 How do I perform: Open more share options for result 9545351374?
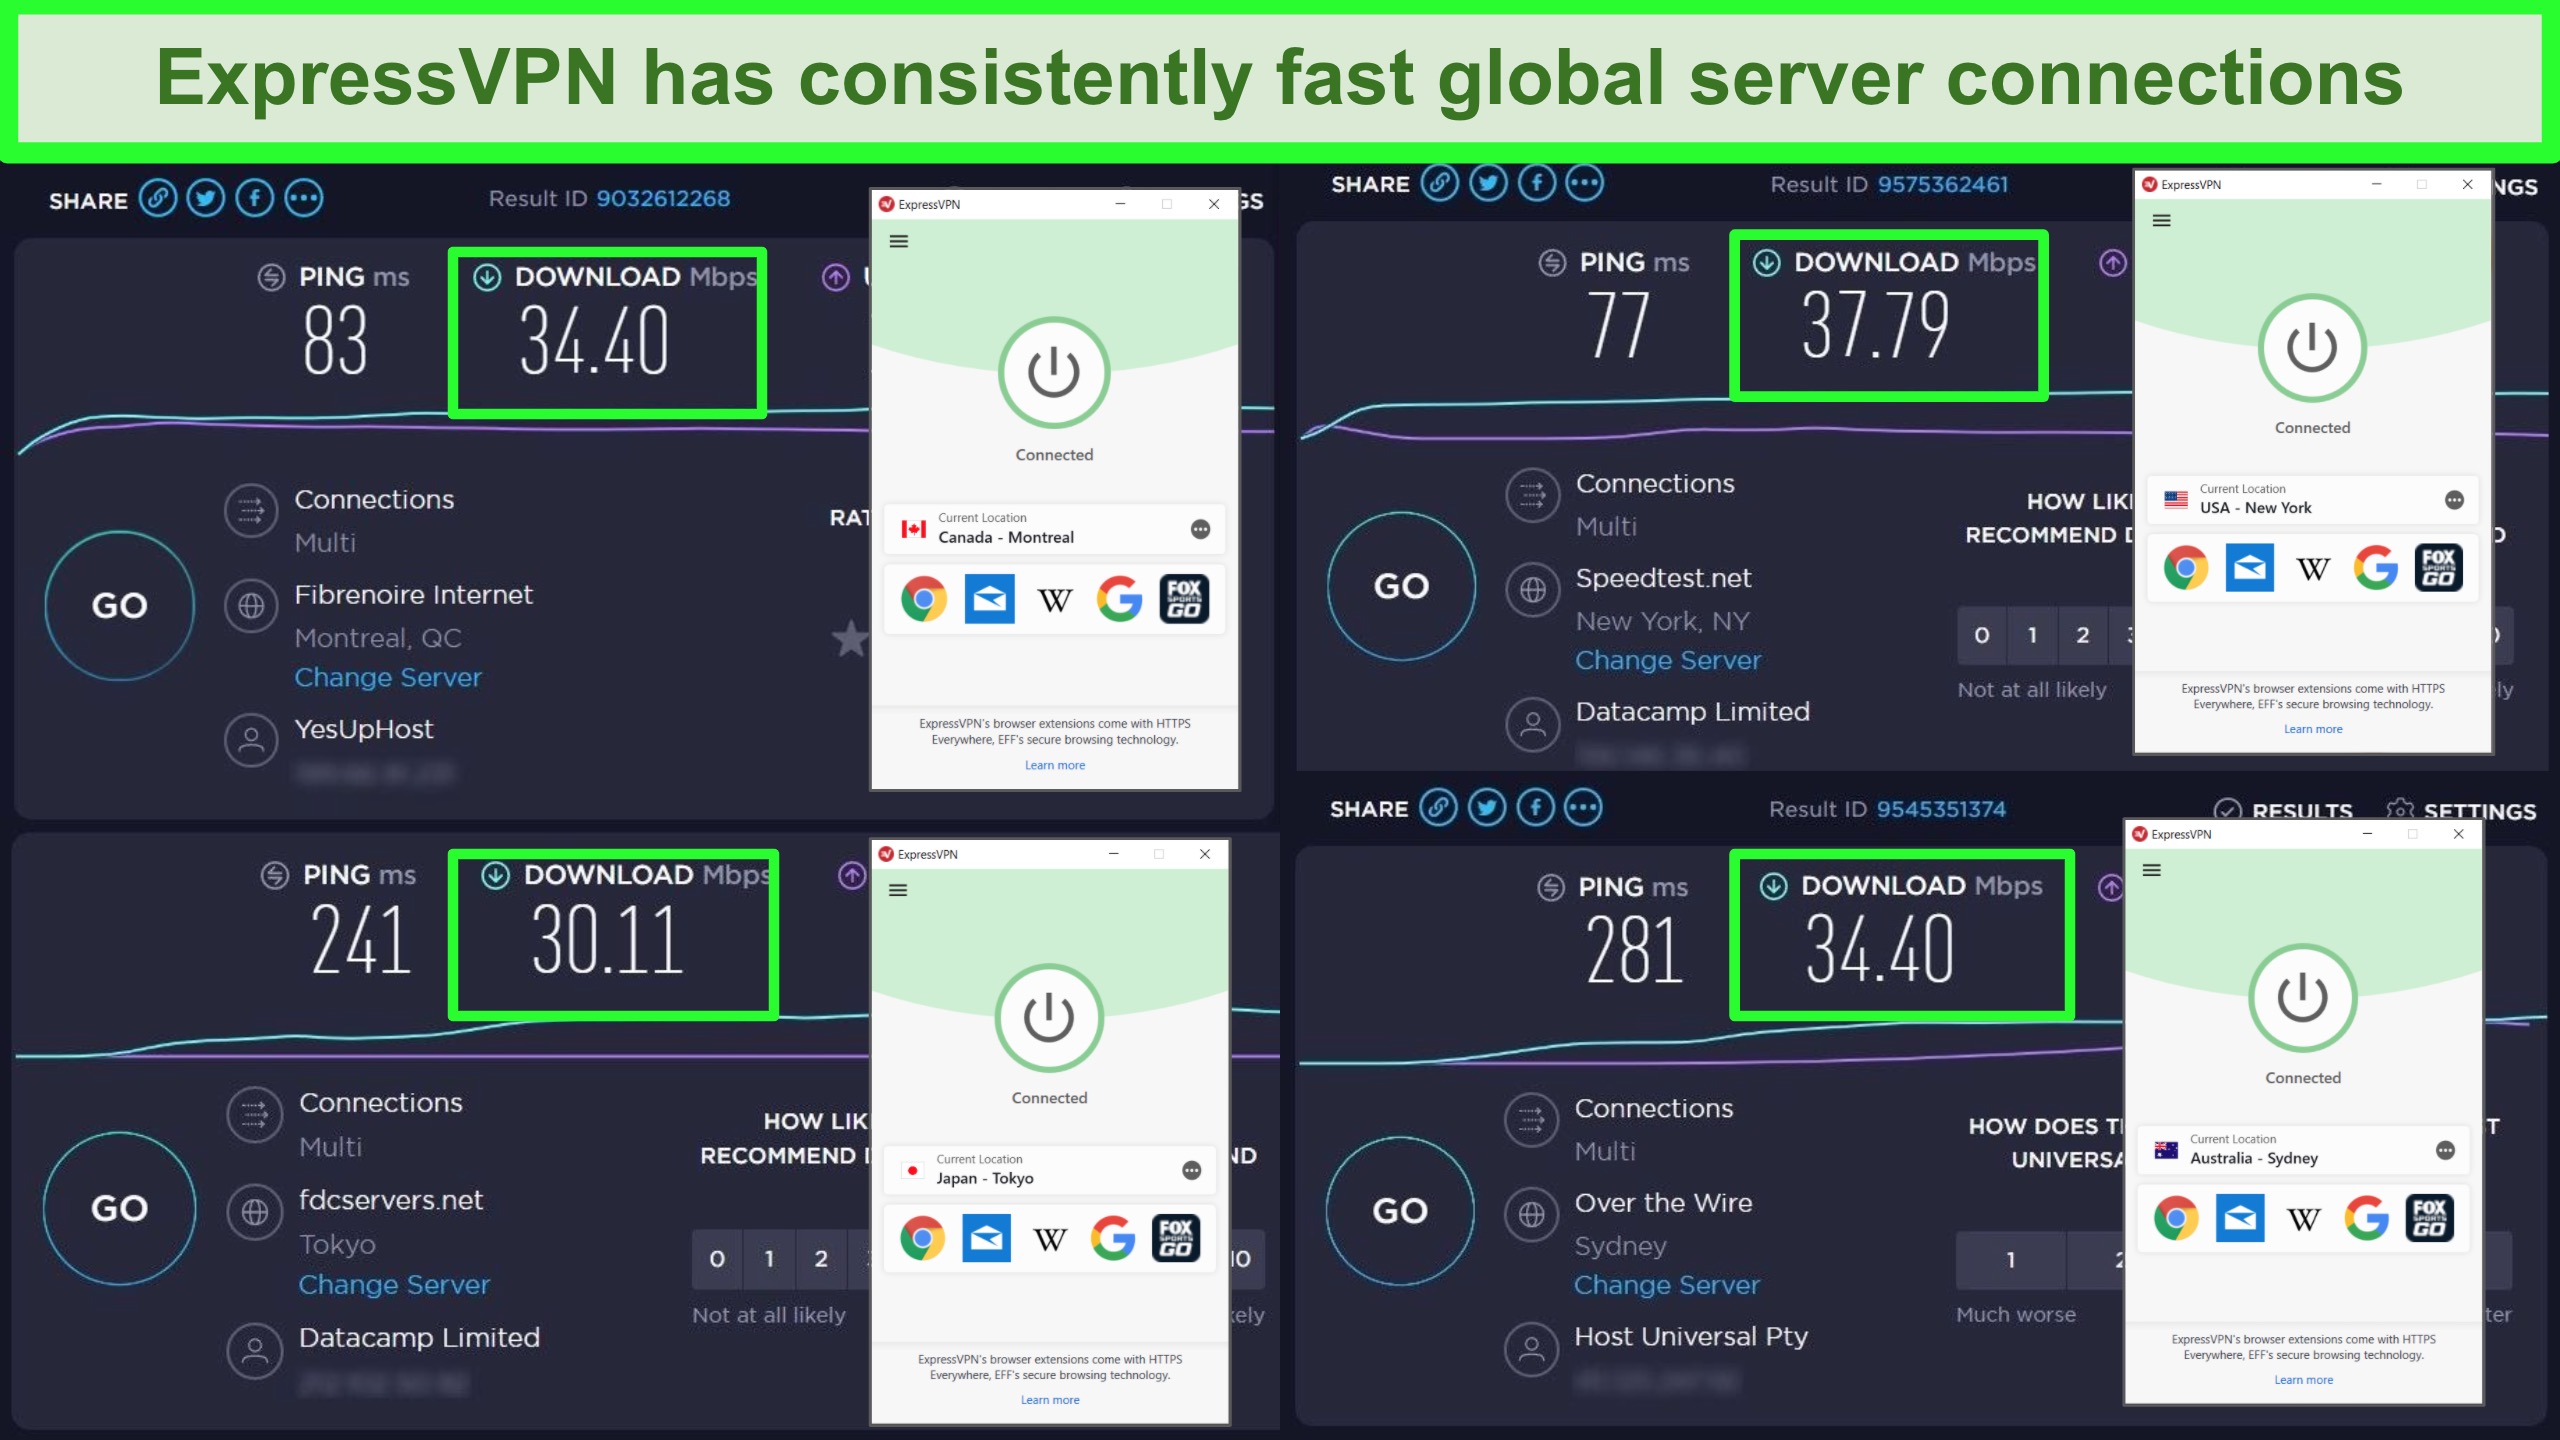[1583, 807]
